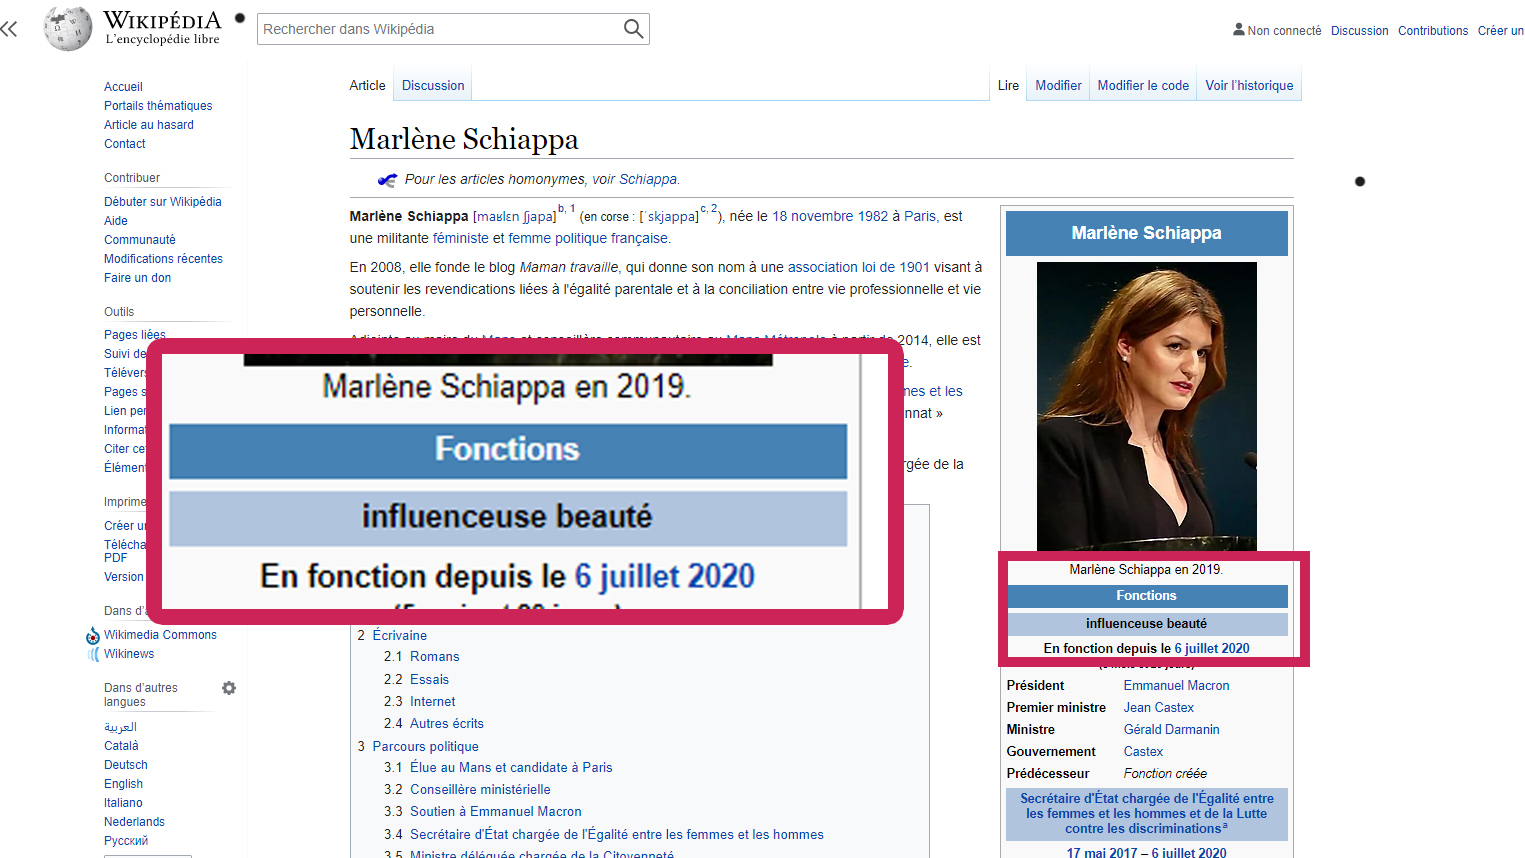Open the 18 novembre link
Image resolution: width=1525 pixels, height=858 pixels.
pos(813,216)
